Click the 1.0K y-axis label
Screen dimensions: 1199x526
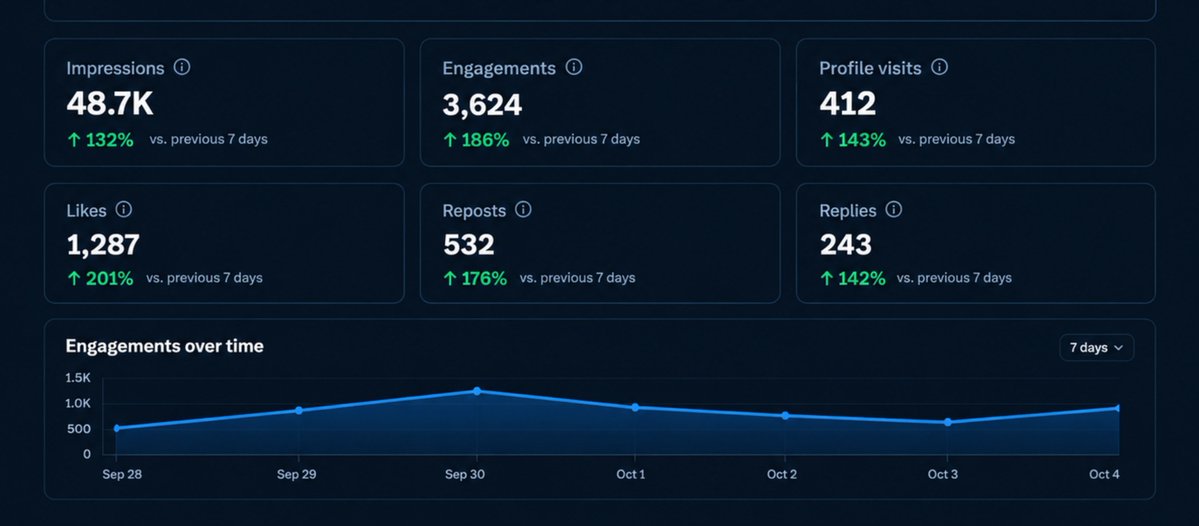pos(78,403)
